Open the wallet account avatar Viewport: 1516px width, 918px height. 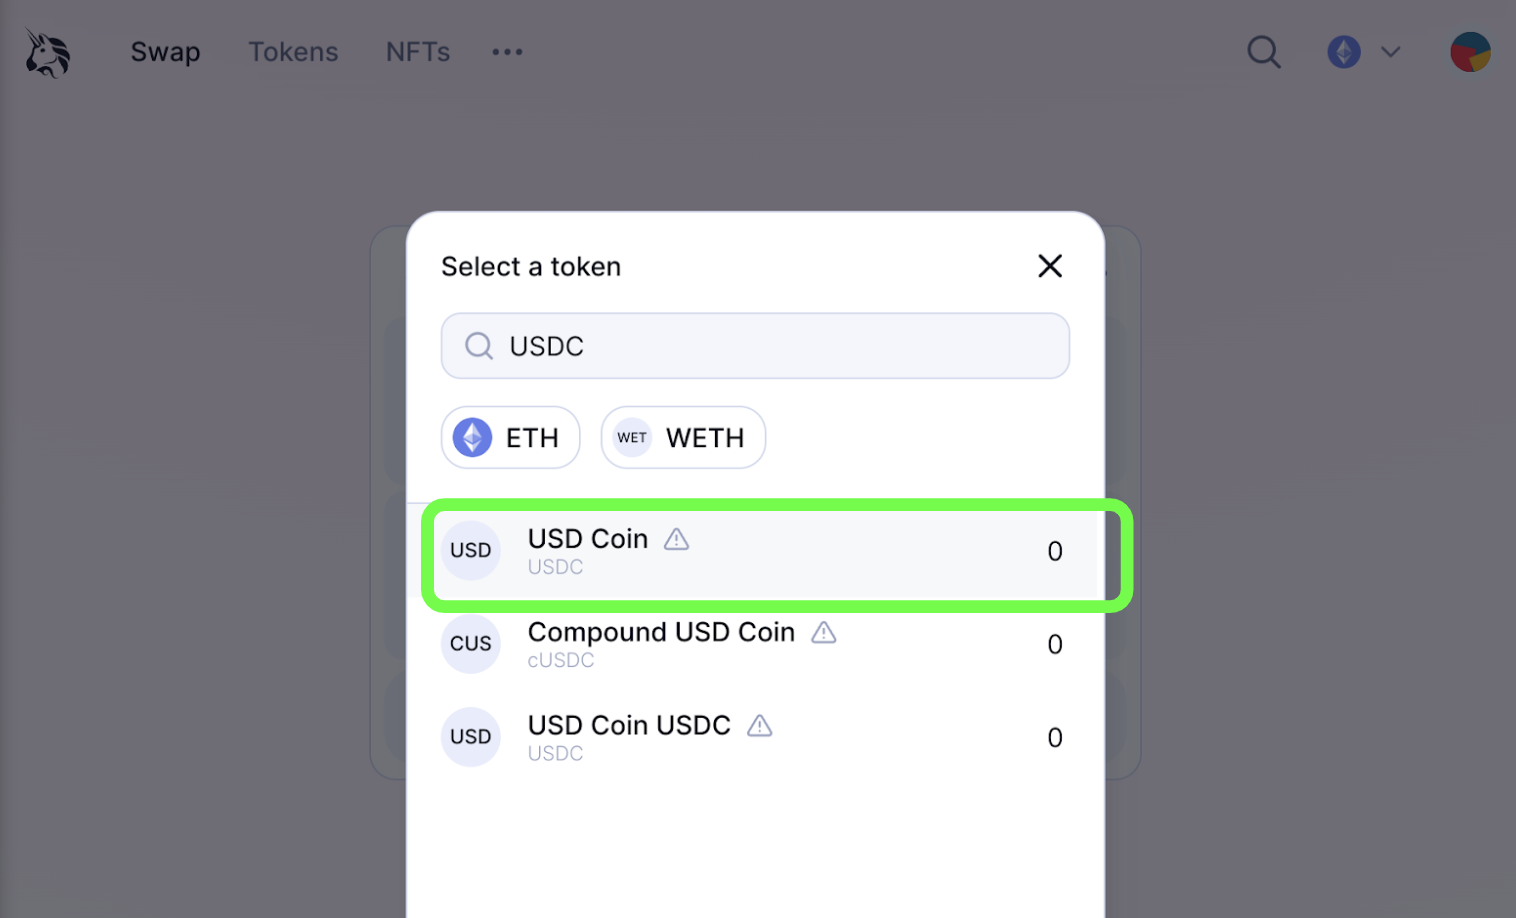1470,52
